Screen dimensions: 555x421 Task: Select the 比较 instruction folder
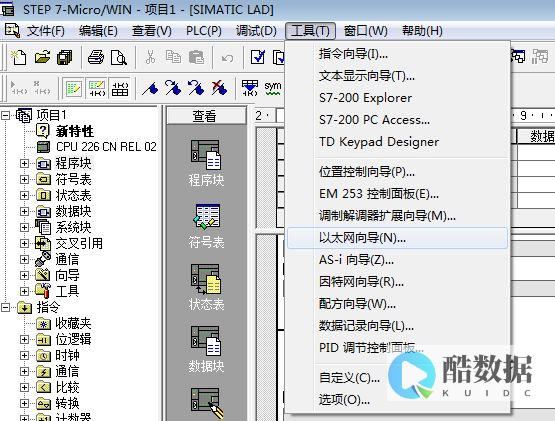[67, 387]
